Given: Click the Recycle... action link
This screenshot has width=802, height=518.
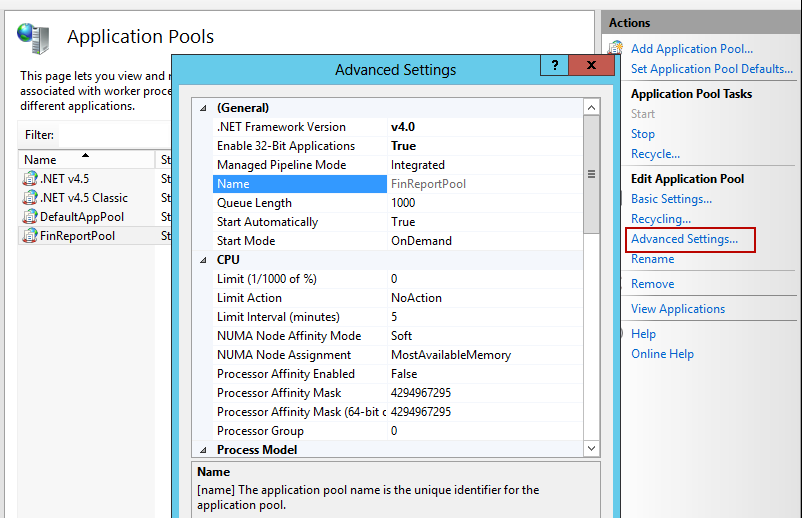Looking at the screenshot, I should [x=655, y=154].
